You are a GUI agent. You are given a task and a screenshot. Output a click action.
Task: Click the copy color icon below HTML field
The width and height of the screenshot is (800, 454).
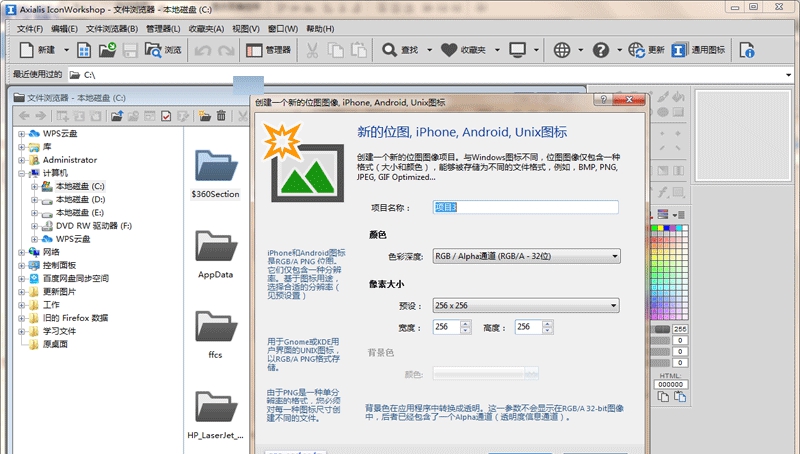[x=663, y=396]
